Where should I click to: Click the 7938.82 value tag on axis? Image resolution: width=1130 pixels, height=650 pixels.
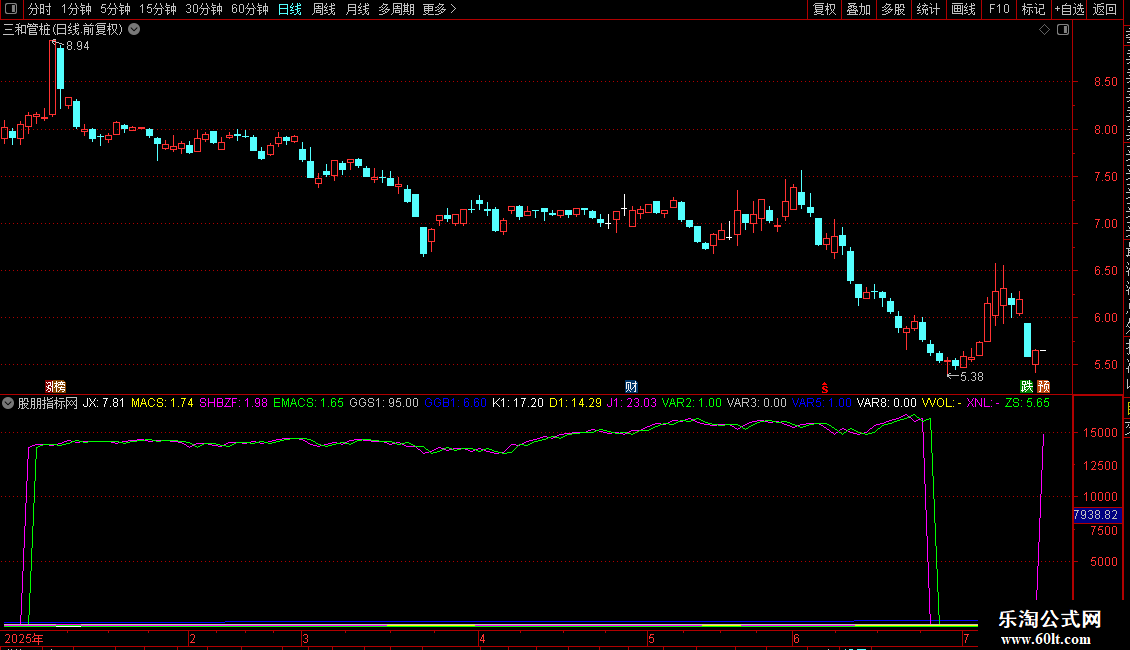click(x=1095, y=515)
